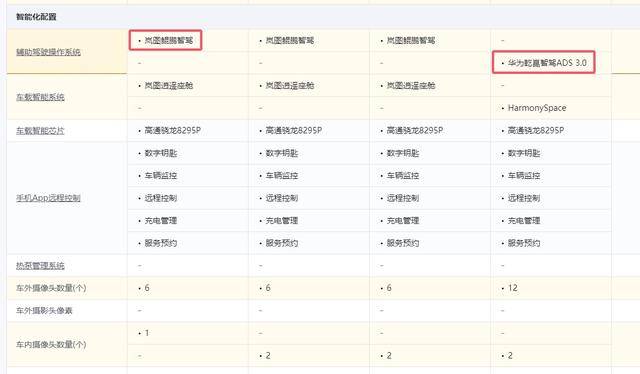Open the 辅助驾驶操作系统 row label link
Image resolution: width=640 pixels, height=374 pixels.
48,52
